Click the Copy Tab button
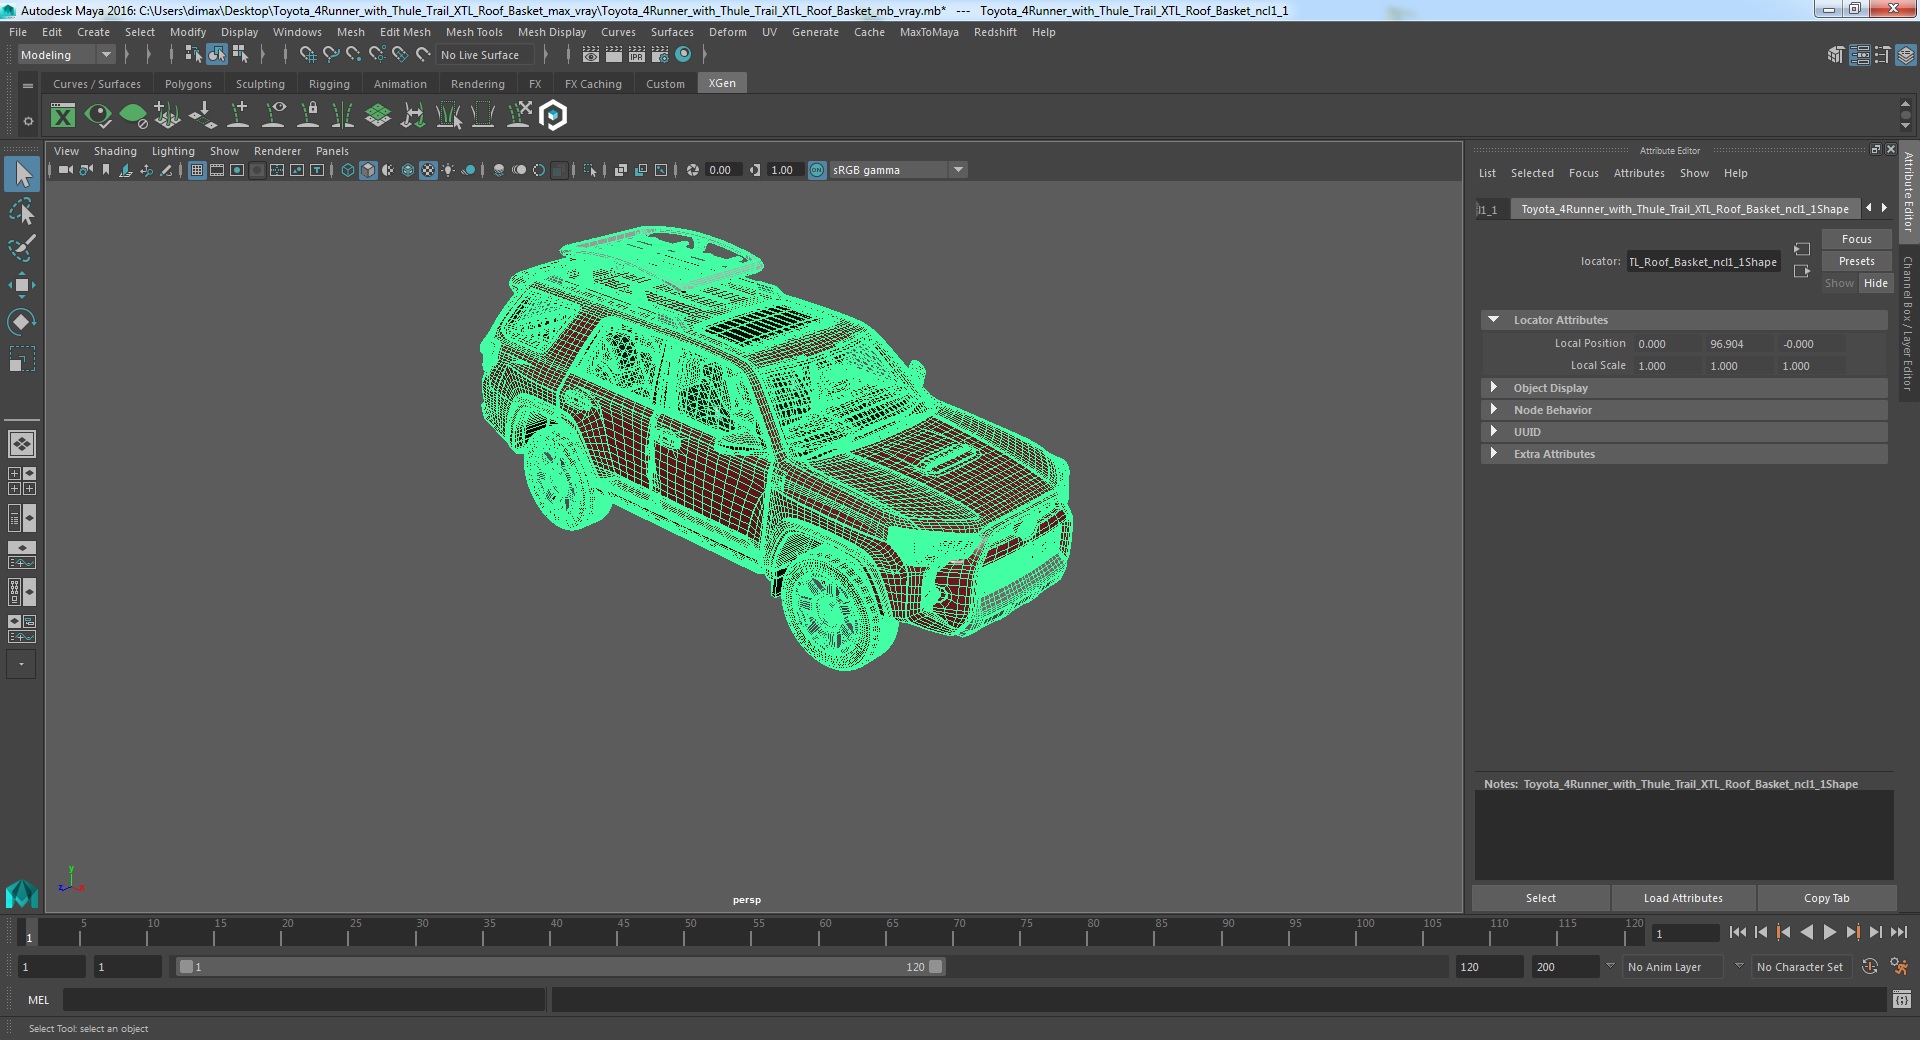Viewport: 1920px width, 1040px height. tap(1826, 898)
